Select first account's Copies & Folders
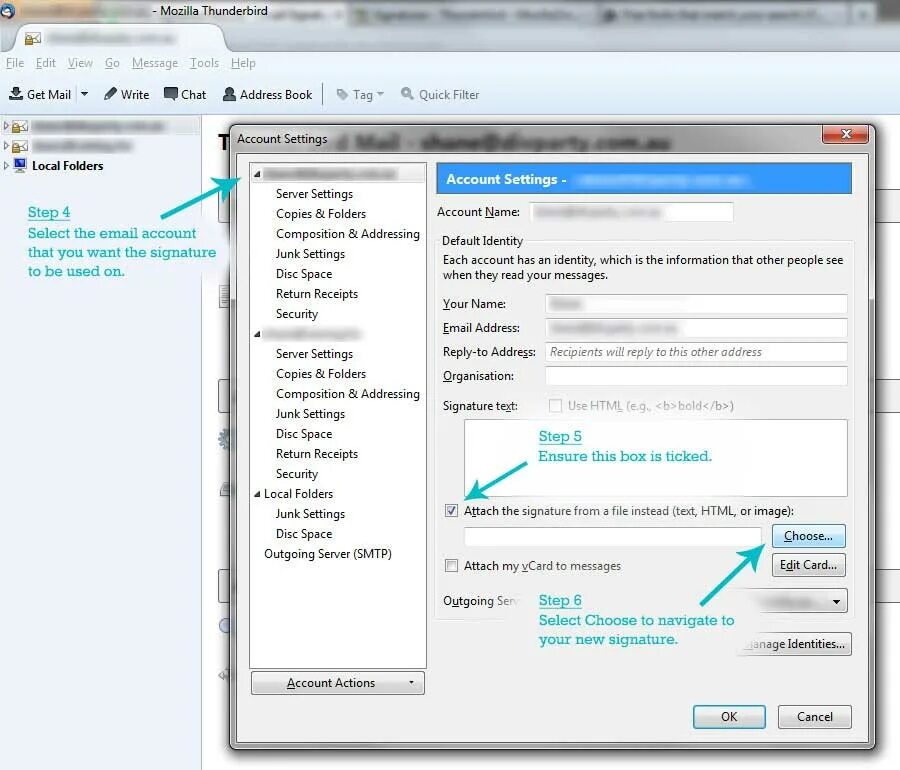 [321, 213]
